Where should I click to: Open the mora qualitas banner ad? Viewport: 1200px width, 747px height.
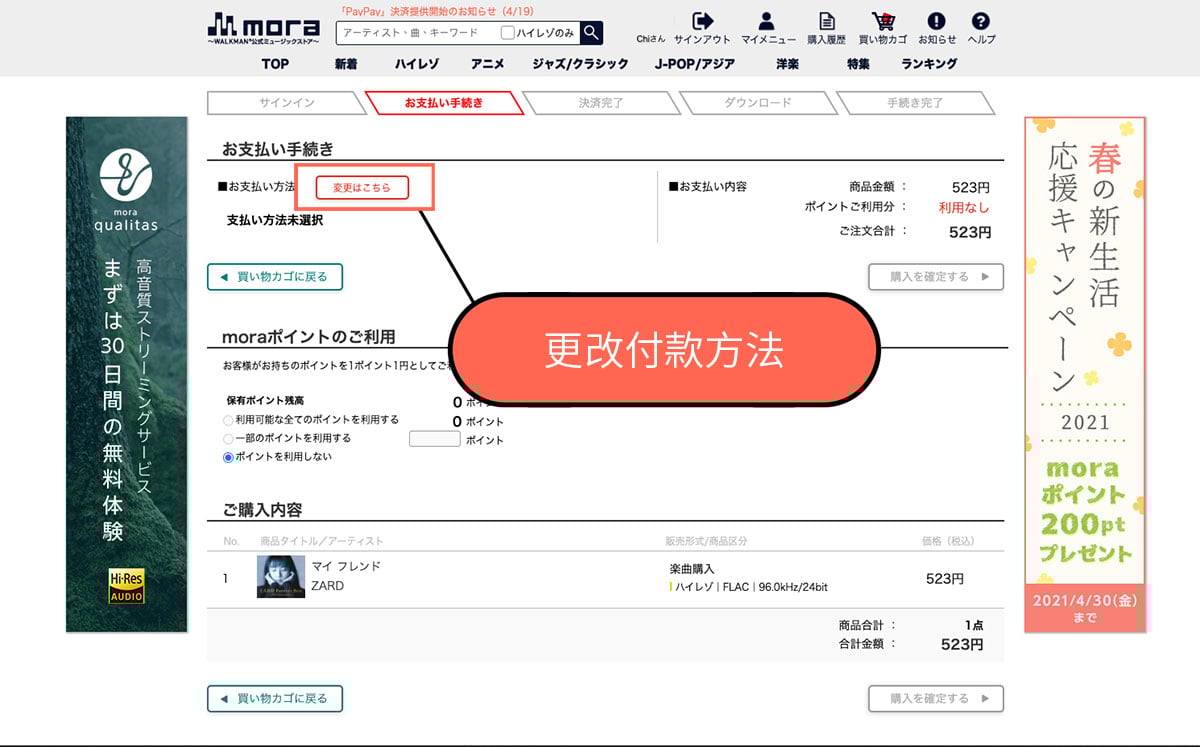(127, 374)
